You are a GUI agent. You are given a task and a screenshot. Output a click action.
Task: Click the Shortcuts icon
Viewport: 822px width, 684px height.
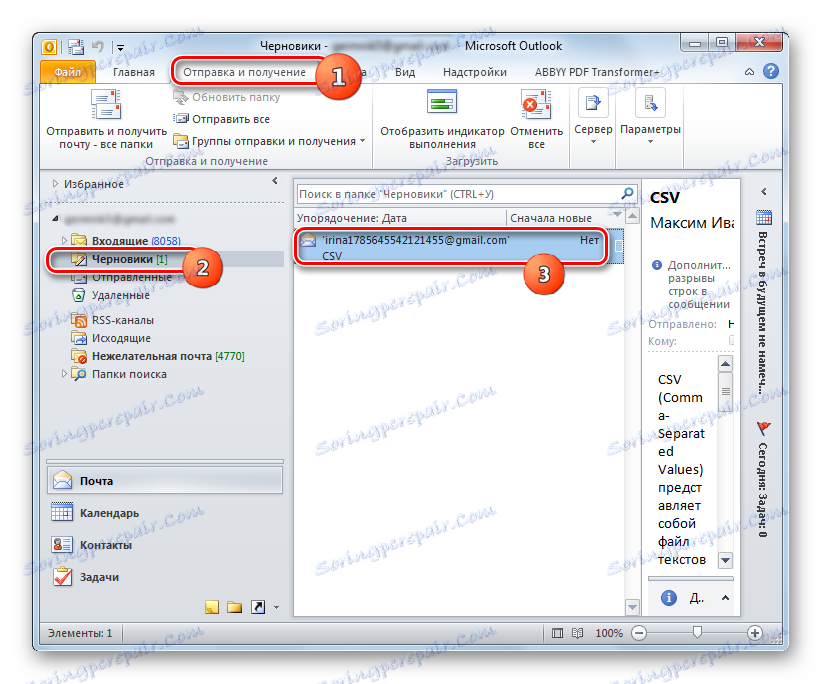pyautogui.click(x=258, y=607)
